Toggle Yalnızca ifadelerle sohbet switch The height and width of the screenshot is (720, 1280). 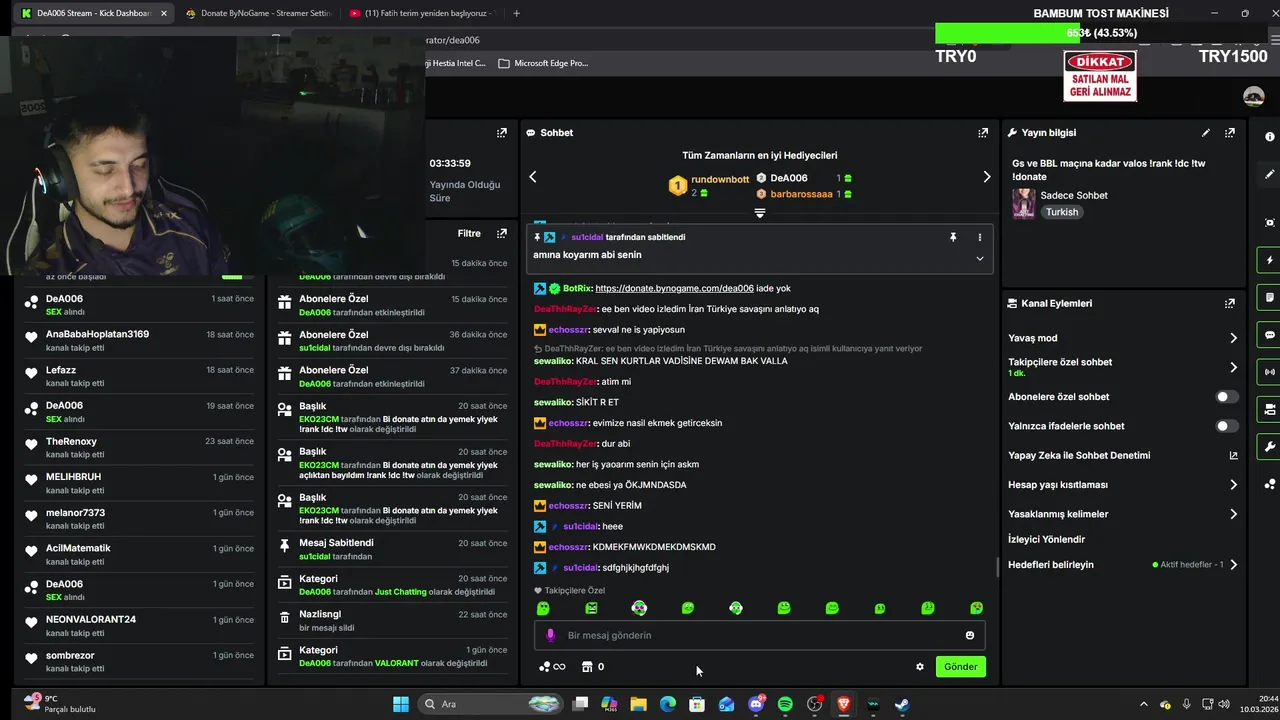tap(1226, 426)
